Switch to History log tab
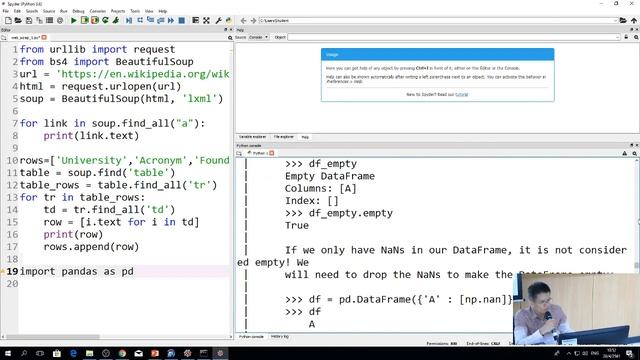The image size is (640, 360). [x=280, y=337]
